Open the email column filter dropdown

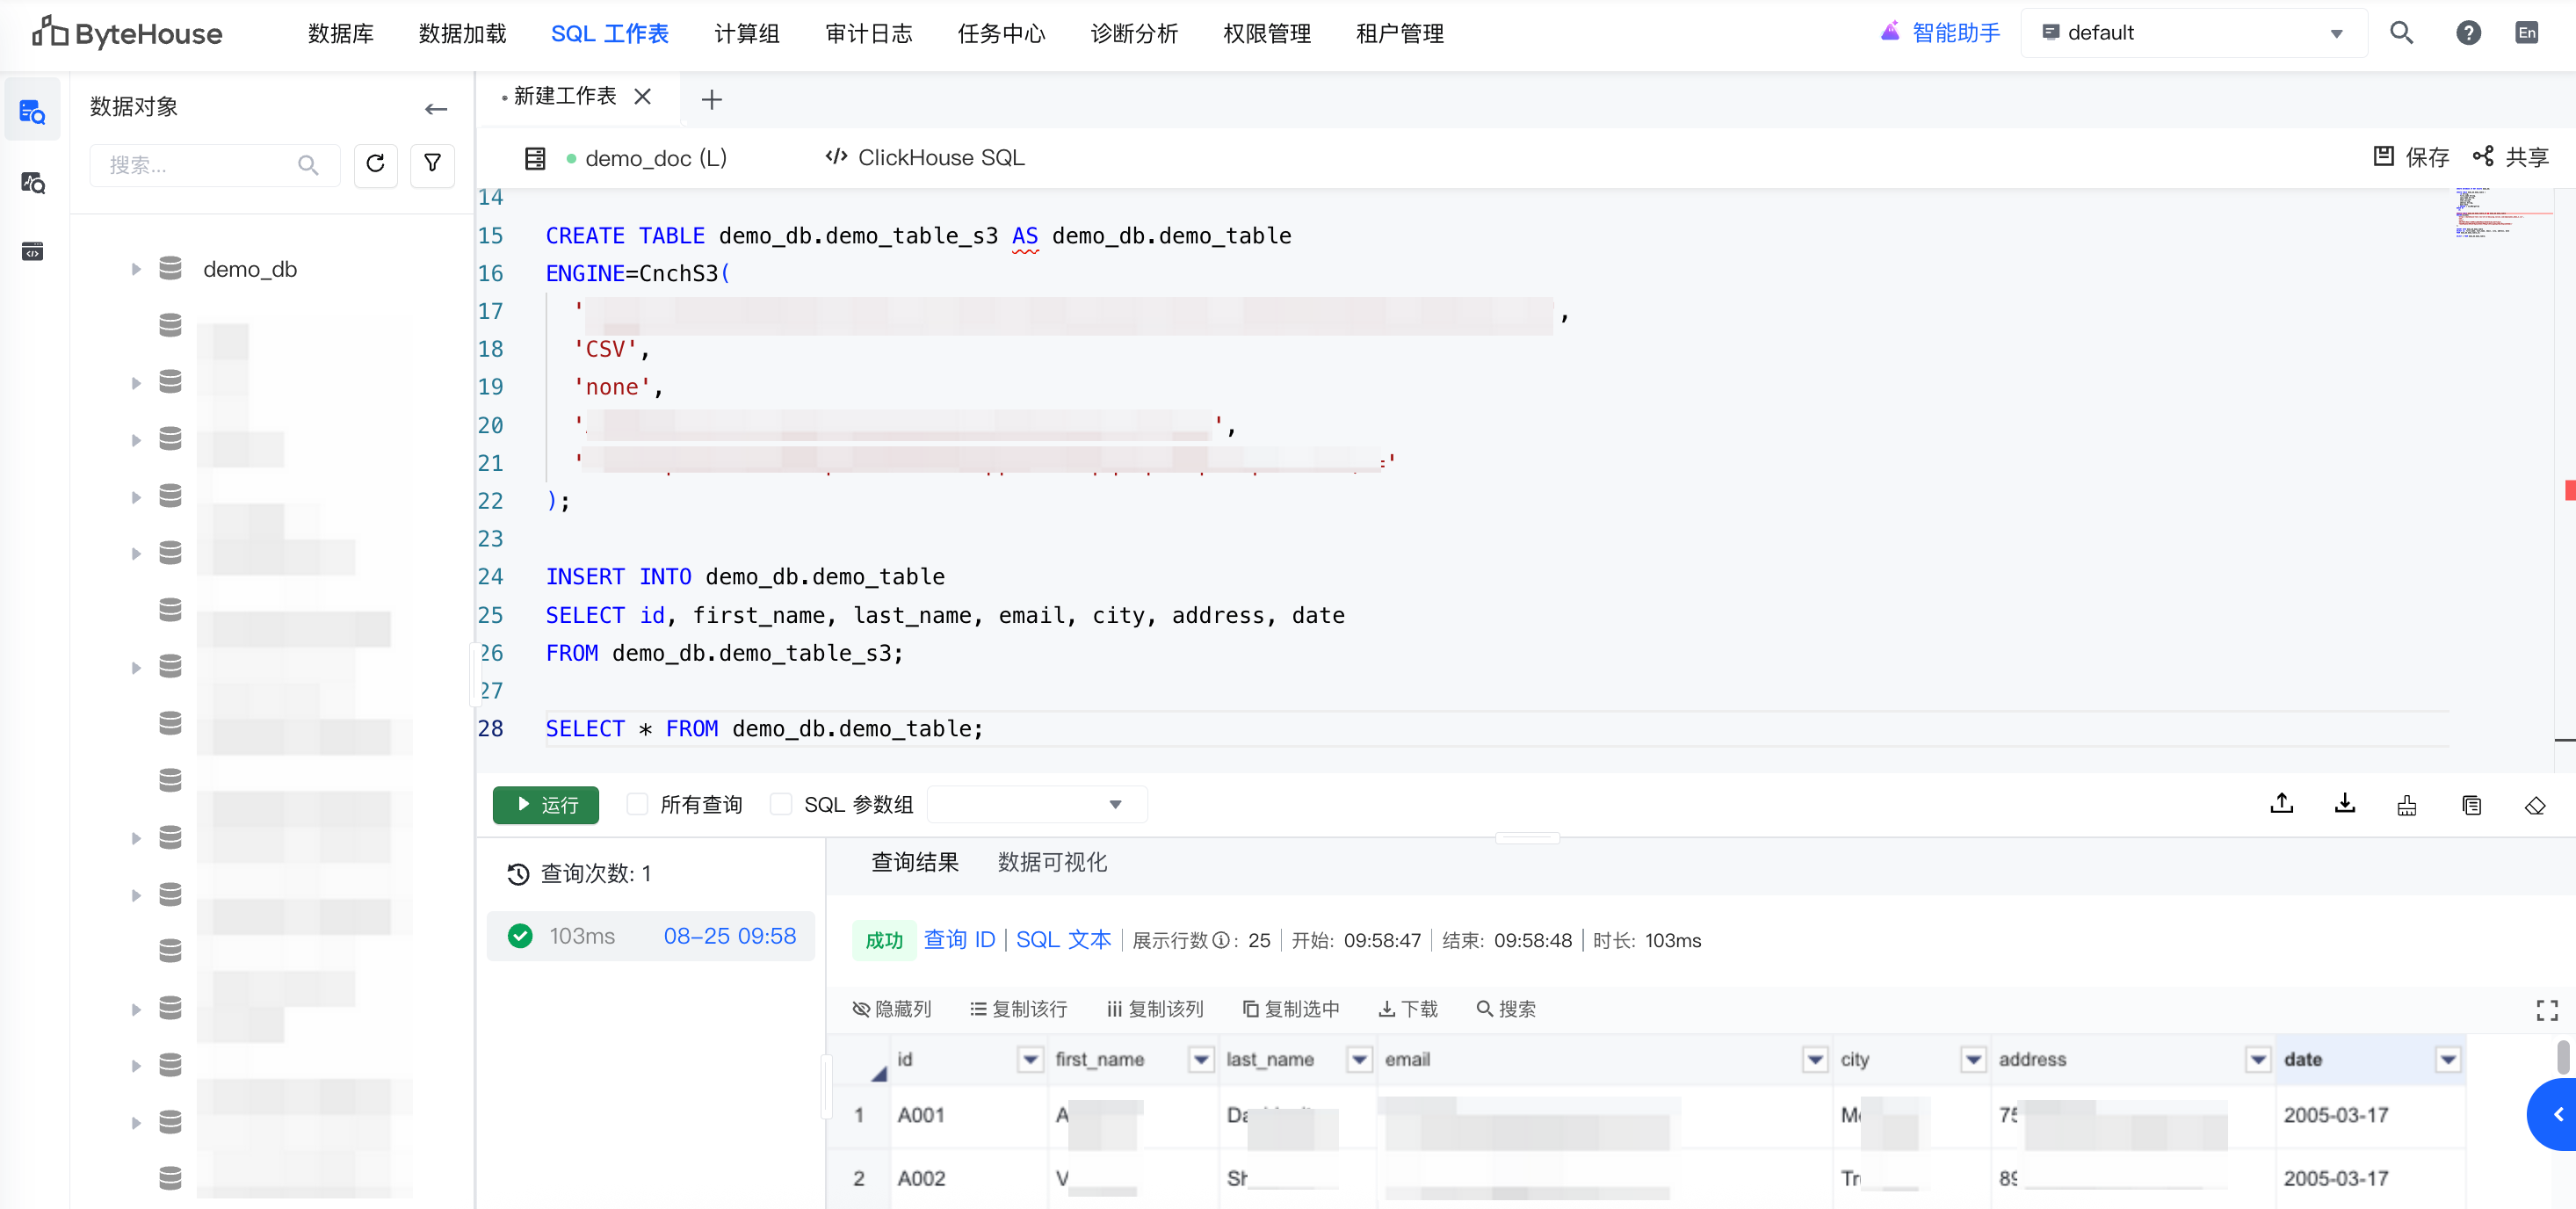(1814, 1059)
